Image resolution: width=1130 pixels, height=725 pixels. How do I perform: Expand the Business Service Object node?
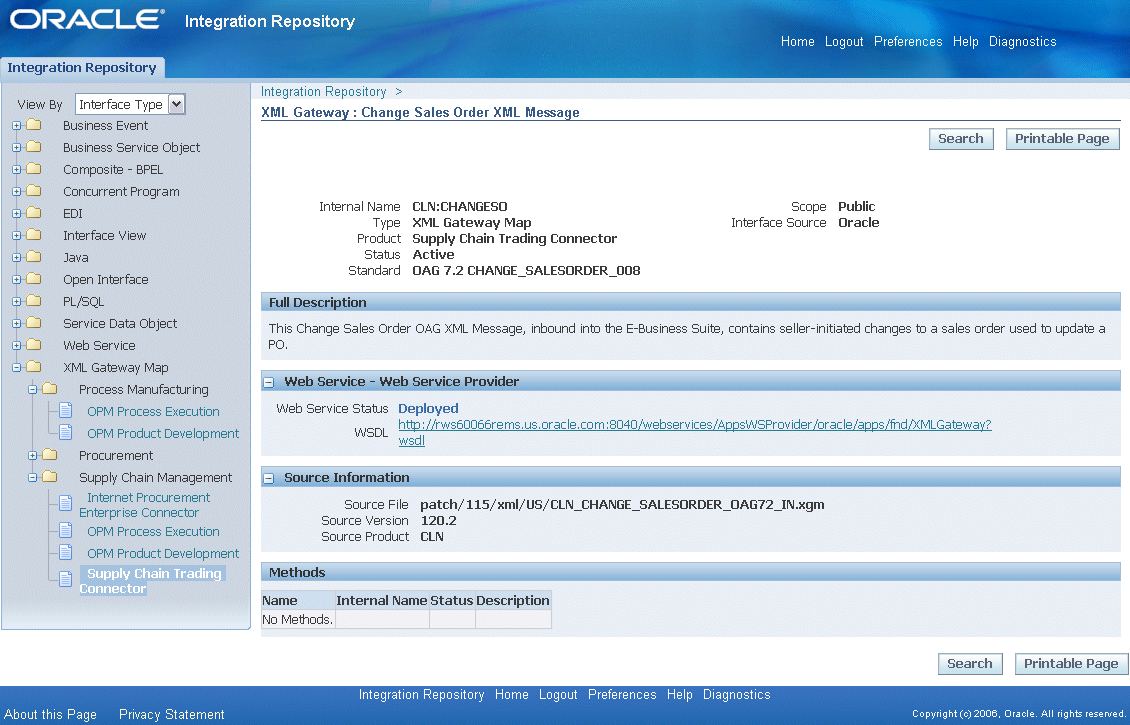coord(17,148)
